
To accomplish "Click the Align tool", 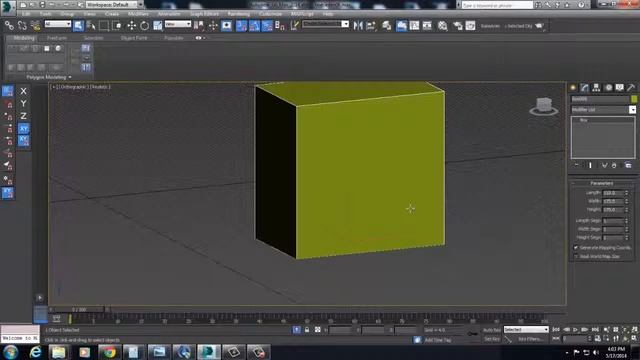I will pos(371,26).
